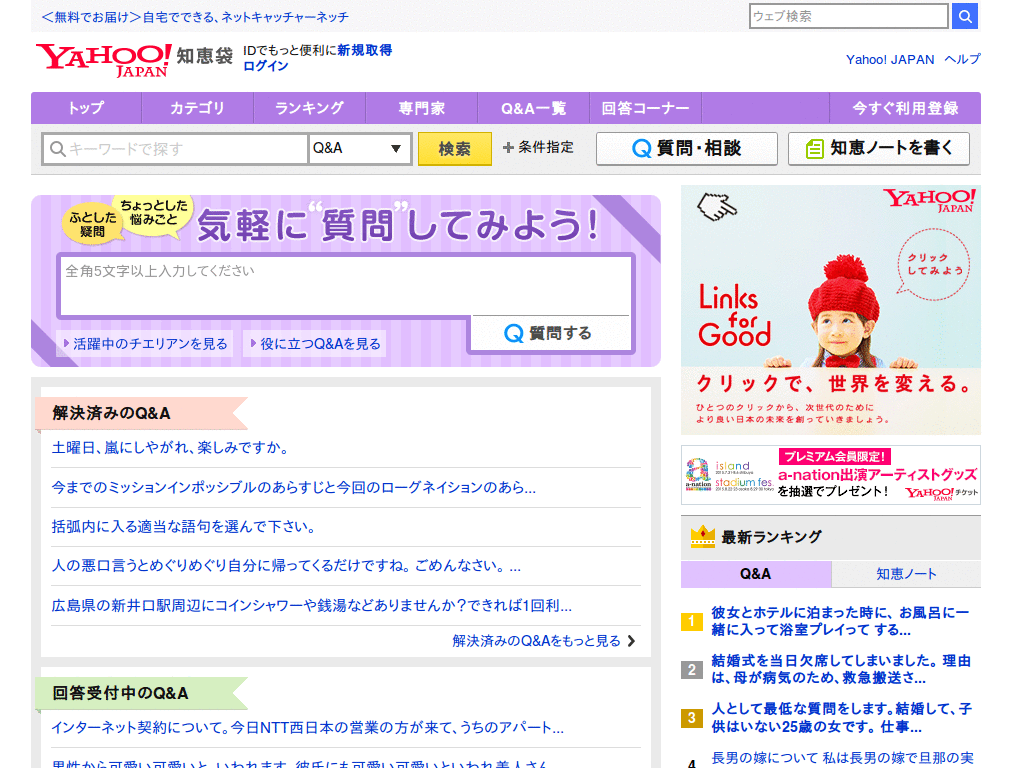Open the 土曜日、嵐にしやがれ question link
Image resolution: width=1024 pixels, height=768 pixels.
[x=170, y=448]
